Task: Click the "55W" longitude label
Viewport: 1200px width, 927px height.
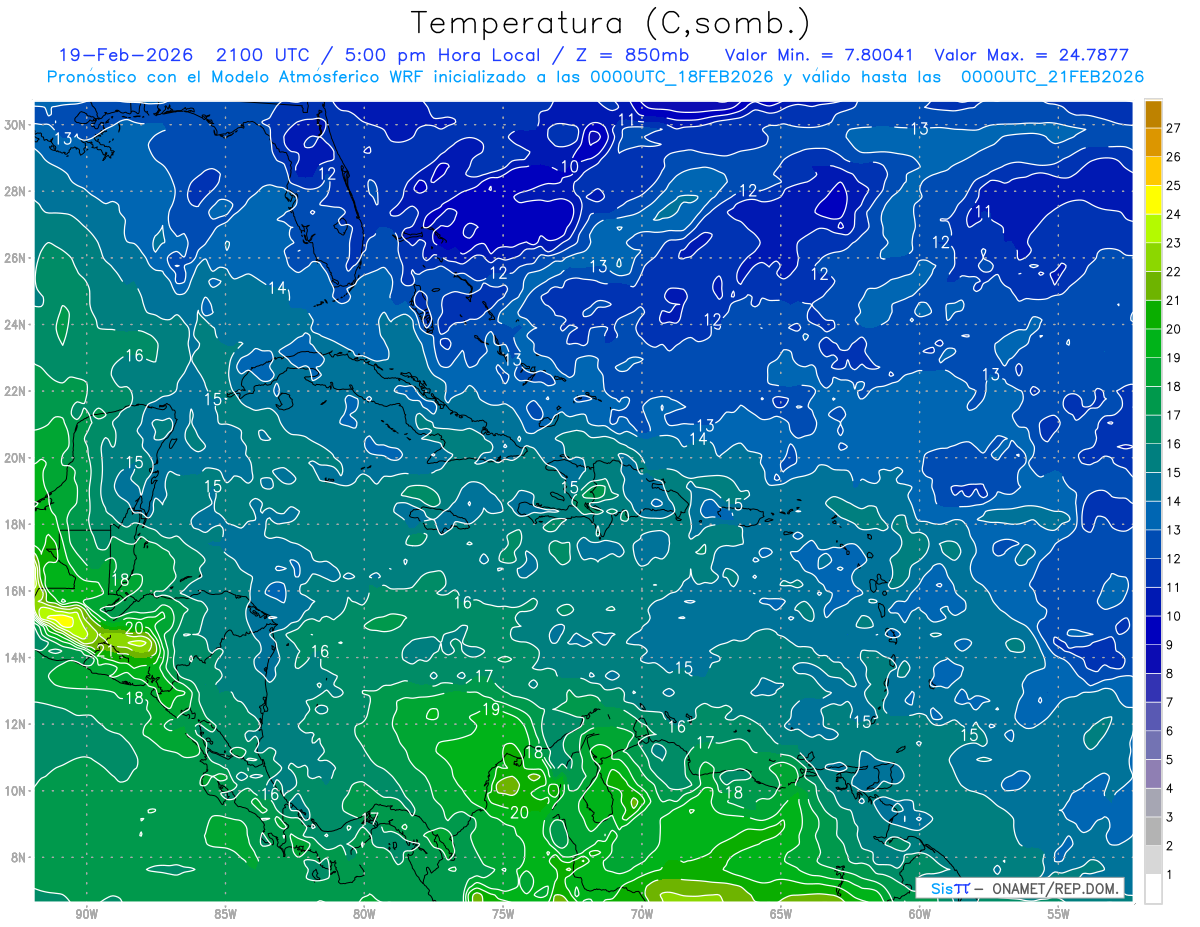Action: point(1059,914)
